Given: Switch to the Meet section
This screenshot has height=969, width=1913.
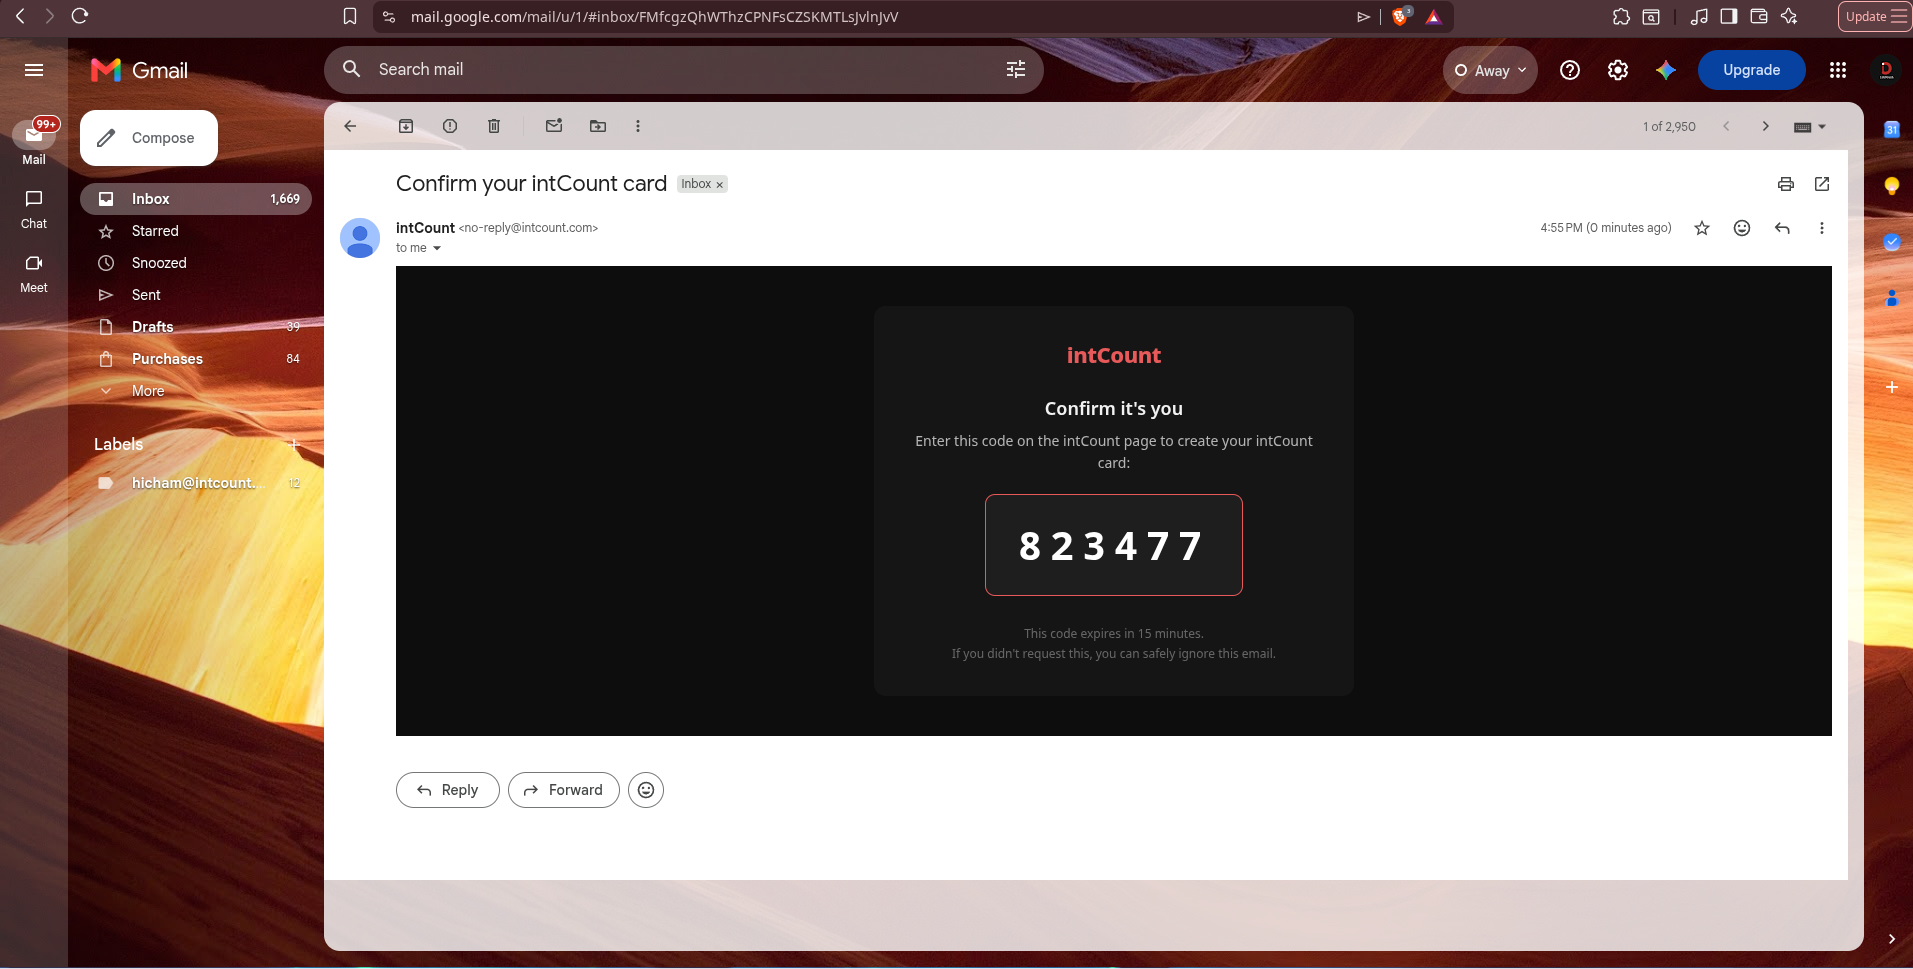Looking at the screenshot, I should click(x=34, y=273).
